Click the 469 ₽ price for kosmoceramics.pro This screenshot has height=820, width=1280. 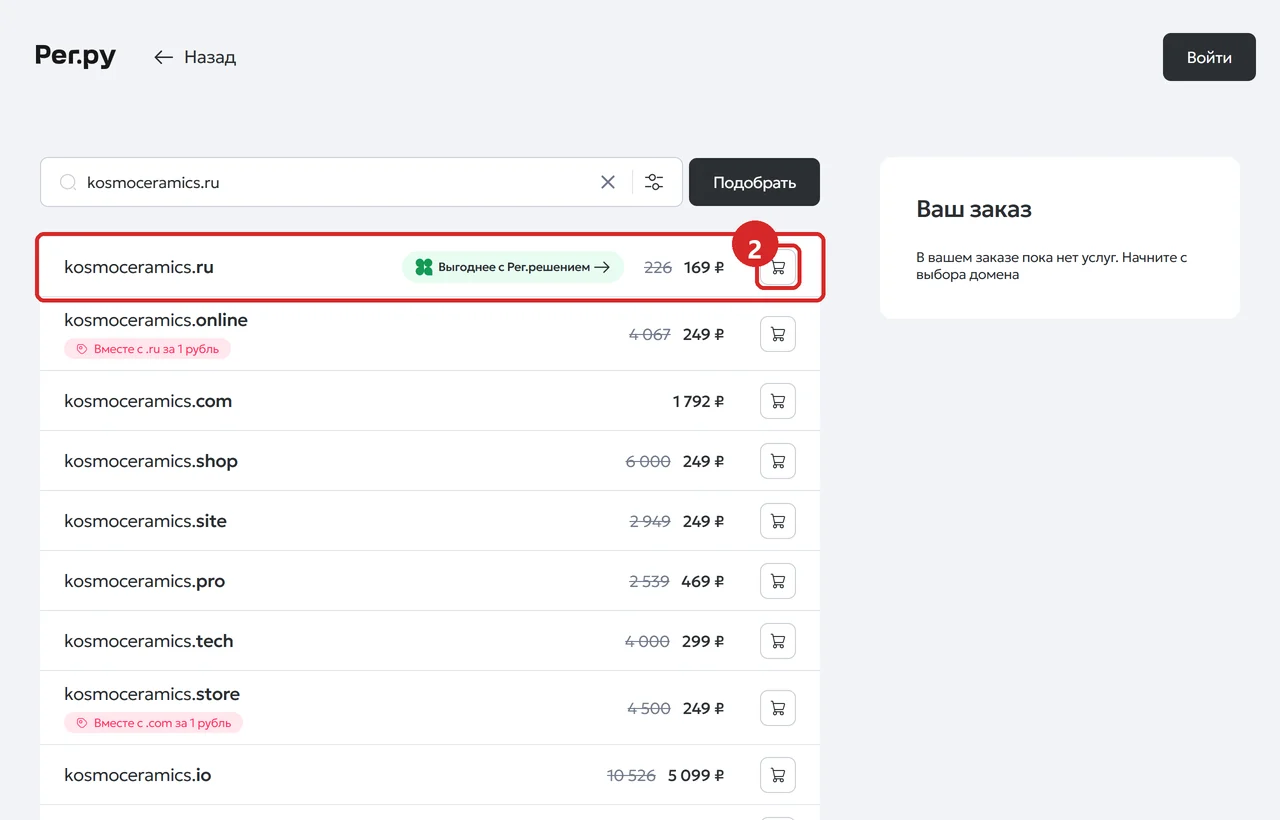pyautogui.click(x=703, y=581)
